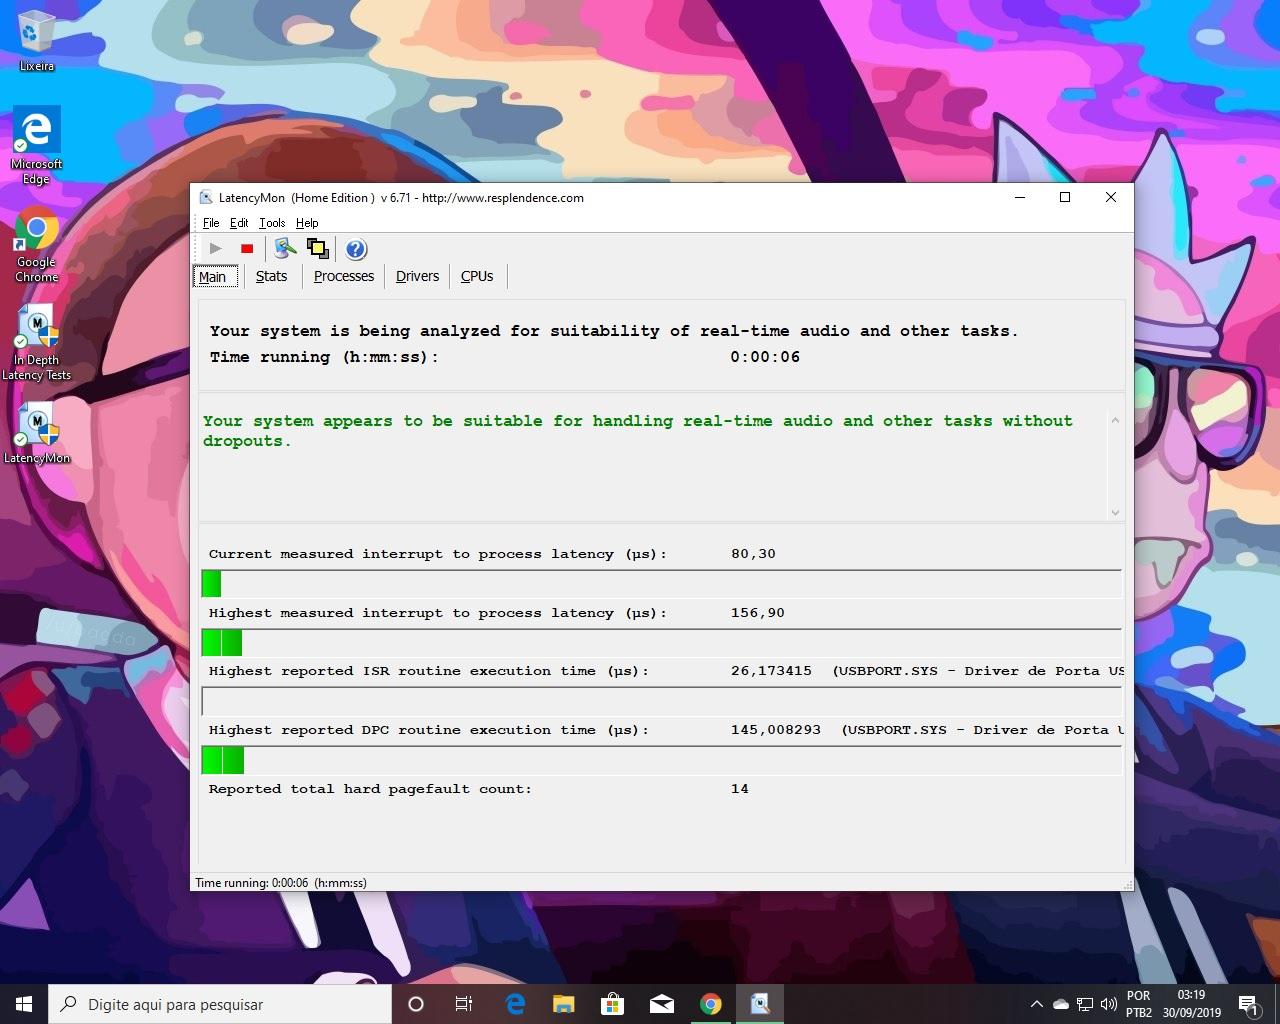The width and height of the screenshot is (1280, 1024).
Task: Close the LatencyMon window
Action: (x=1111, y=197)
